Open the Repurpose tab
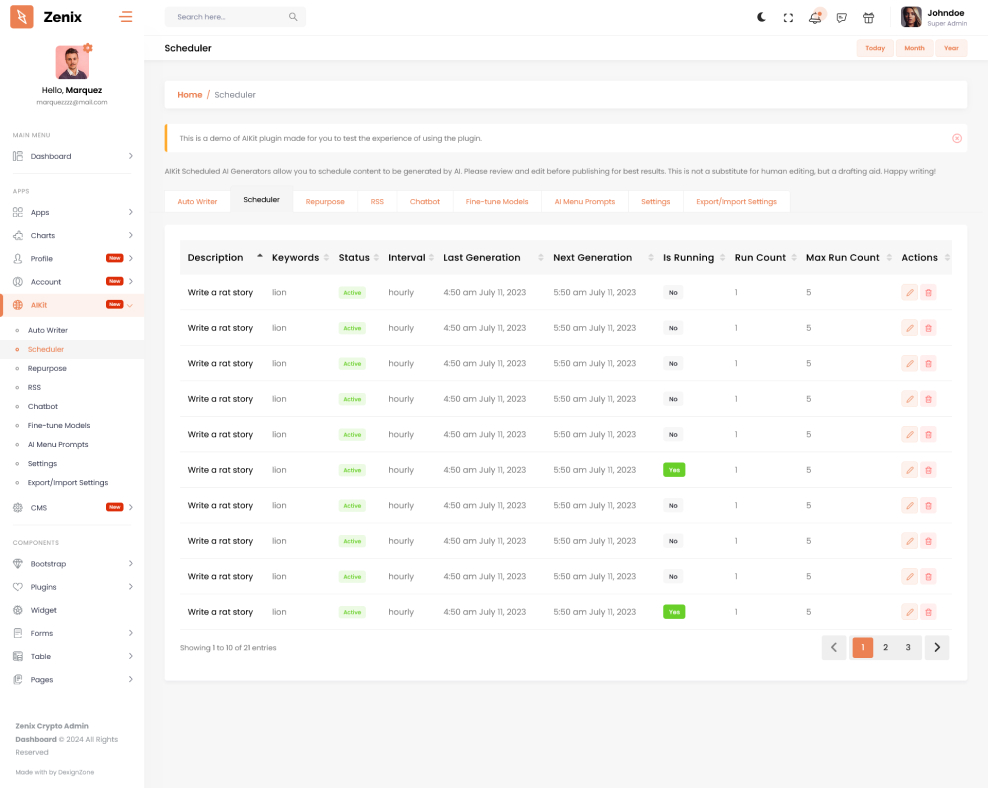The image size is (988, 788). pyautogui.click(x=325, y=201)
